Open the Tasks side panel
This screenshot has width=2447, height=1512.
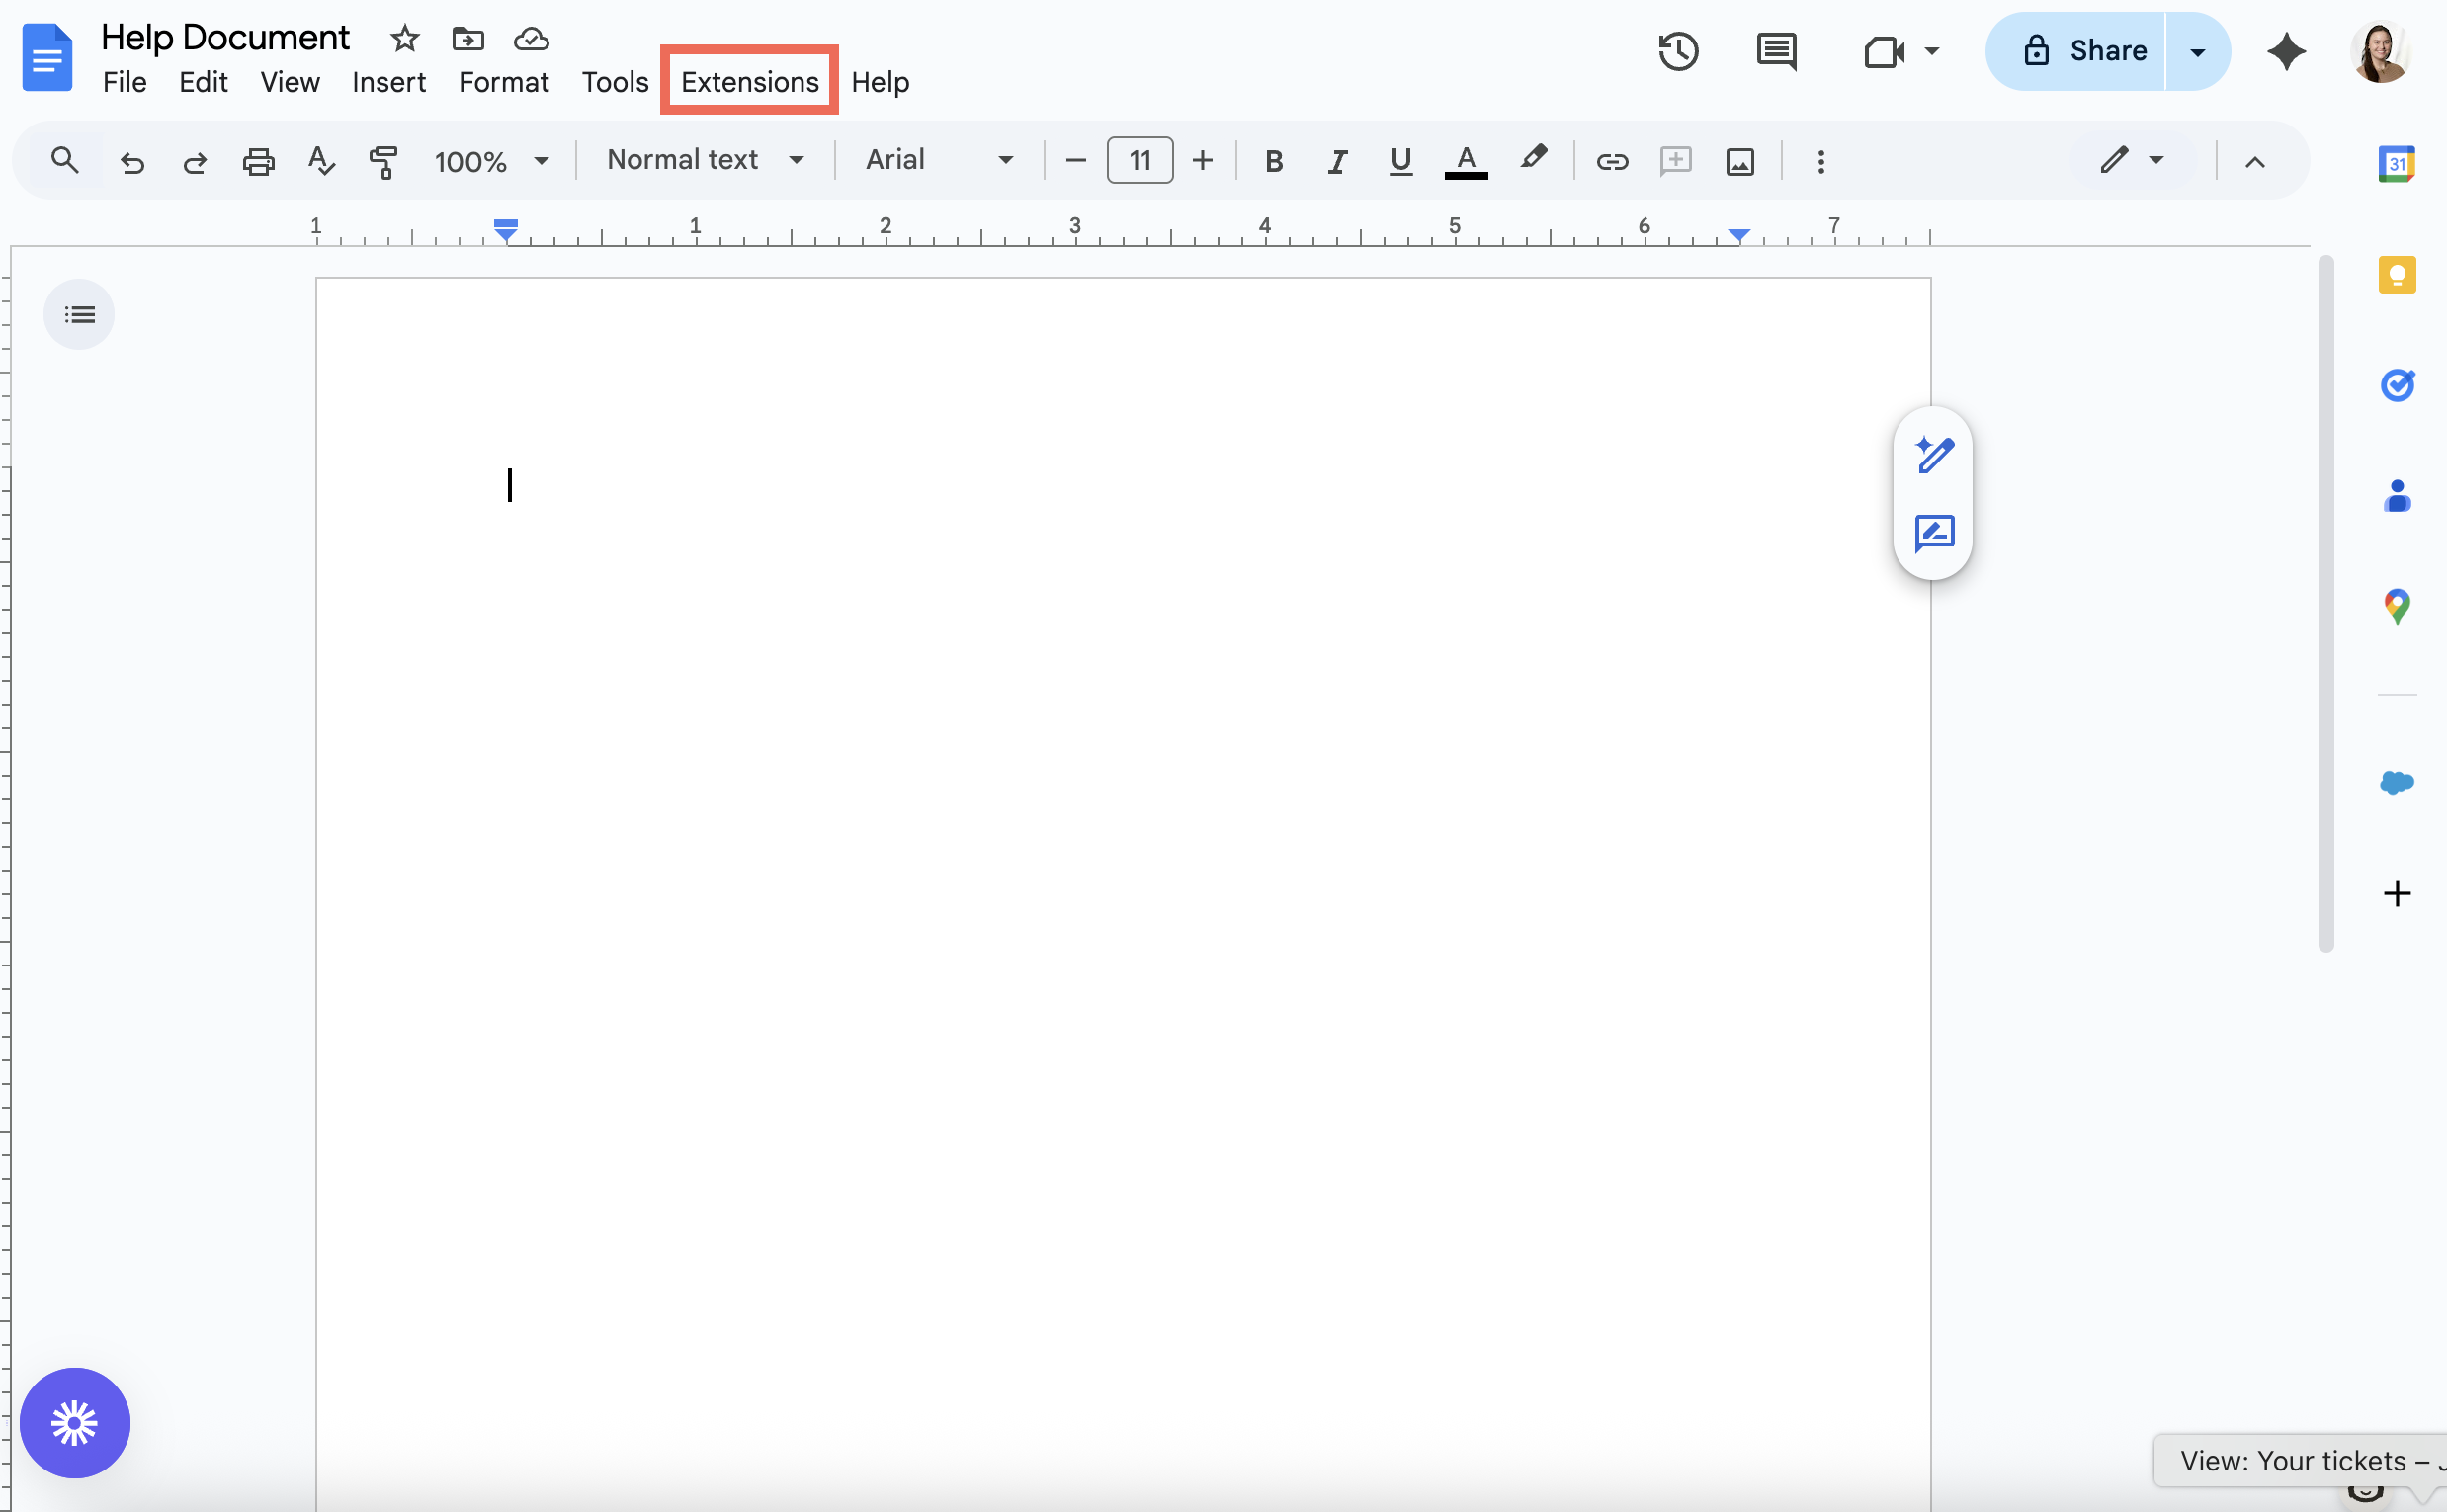(x=2398, y=385)
